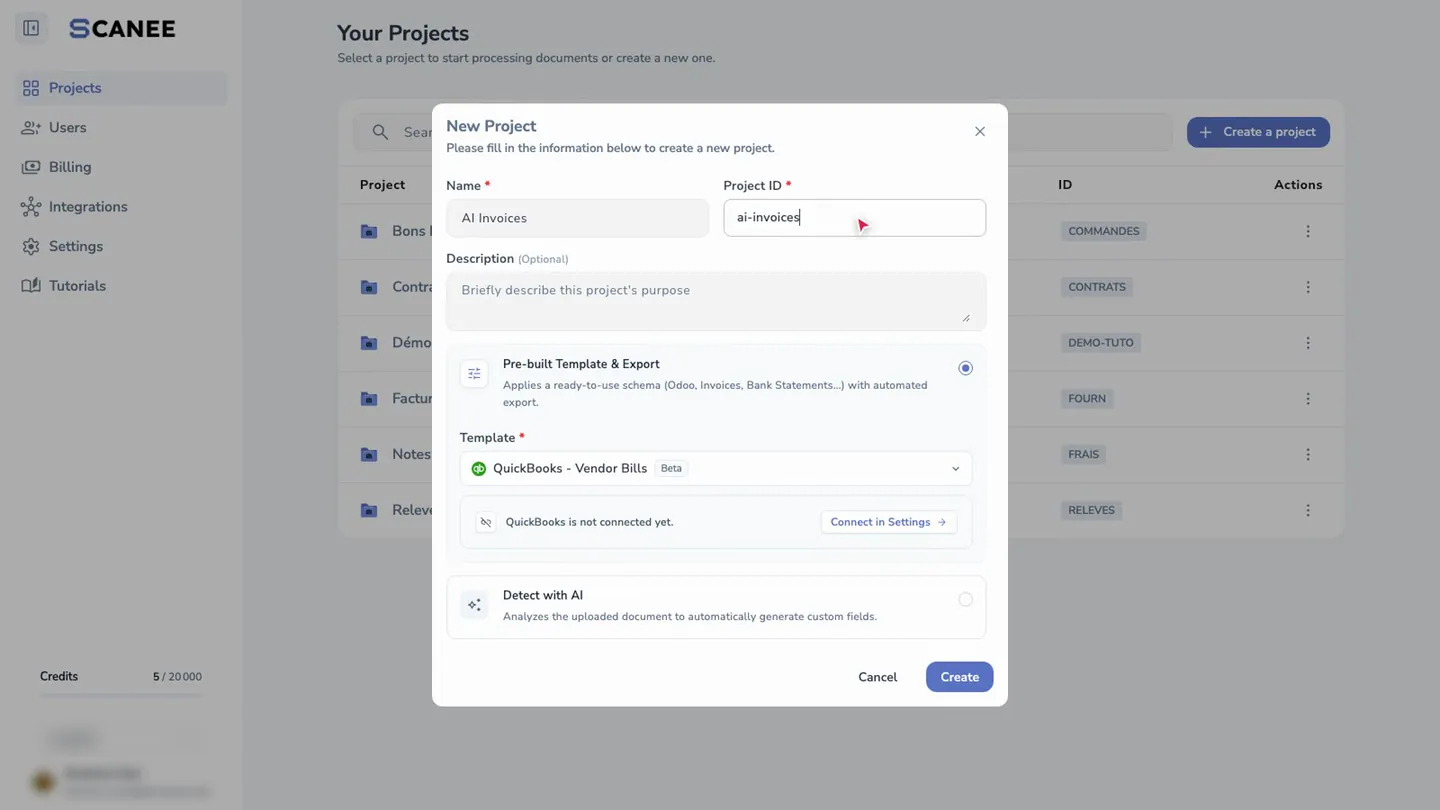Open Users in sidebar
Screen dimensions: 1440x810
[x=122, y=127]
